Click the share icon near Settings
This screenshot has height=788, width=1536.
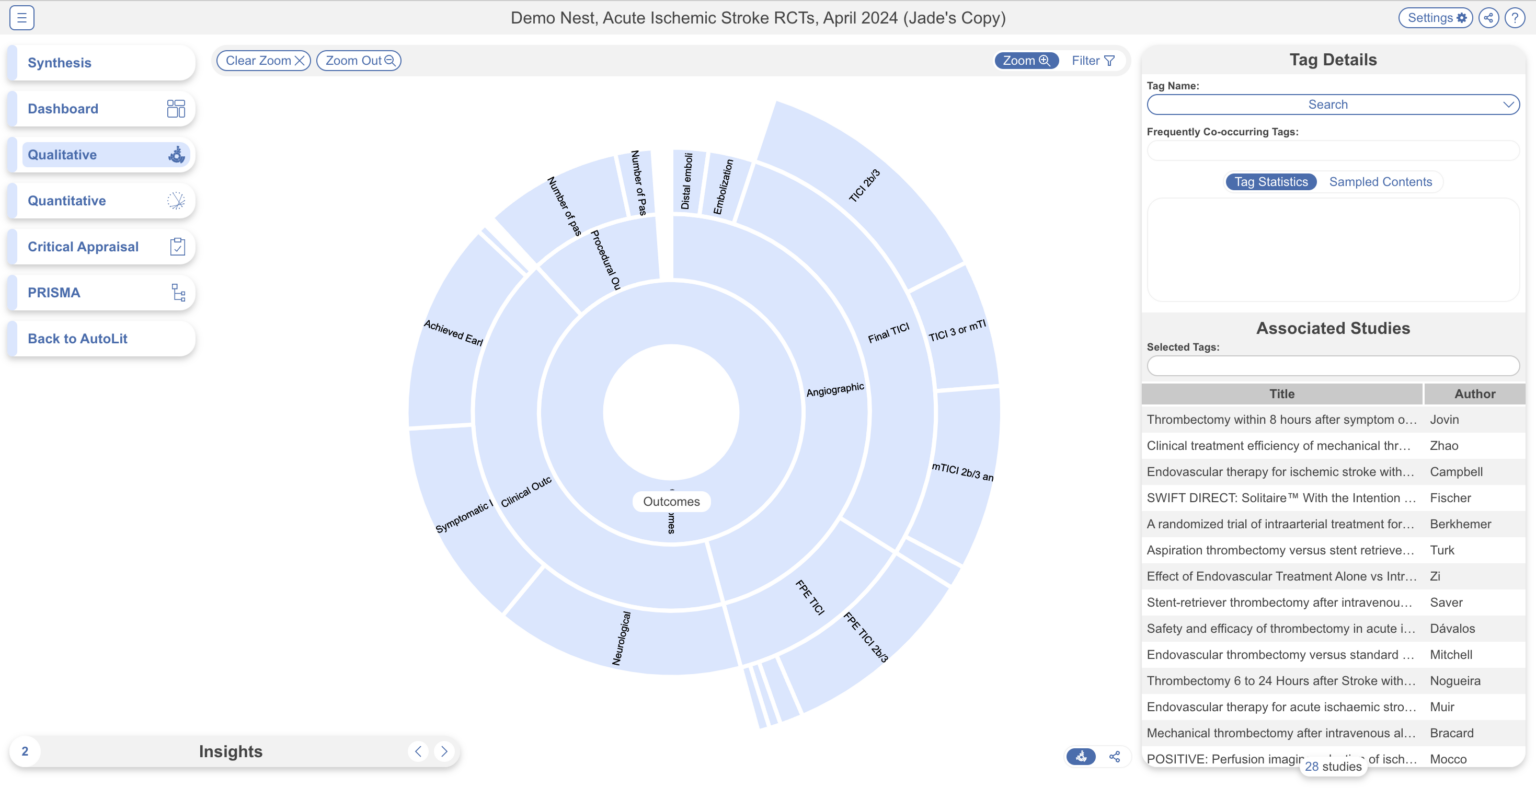(x=1488, y=17)
